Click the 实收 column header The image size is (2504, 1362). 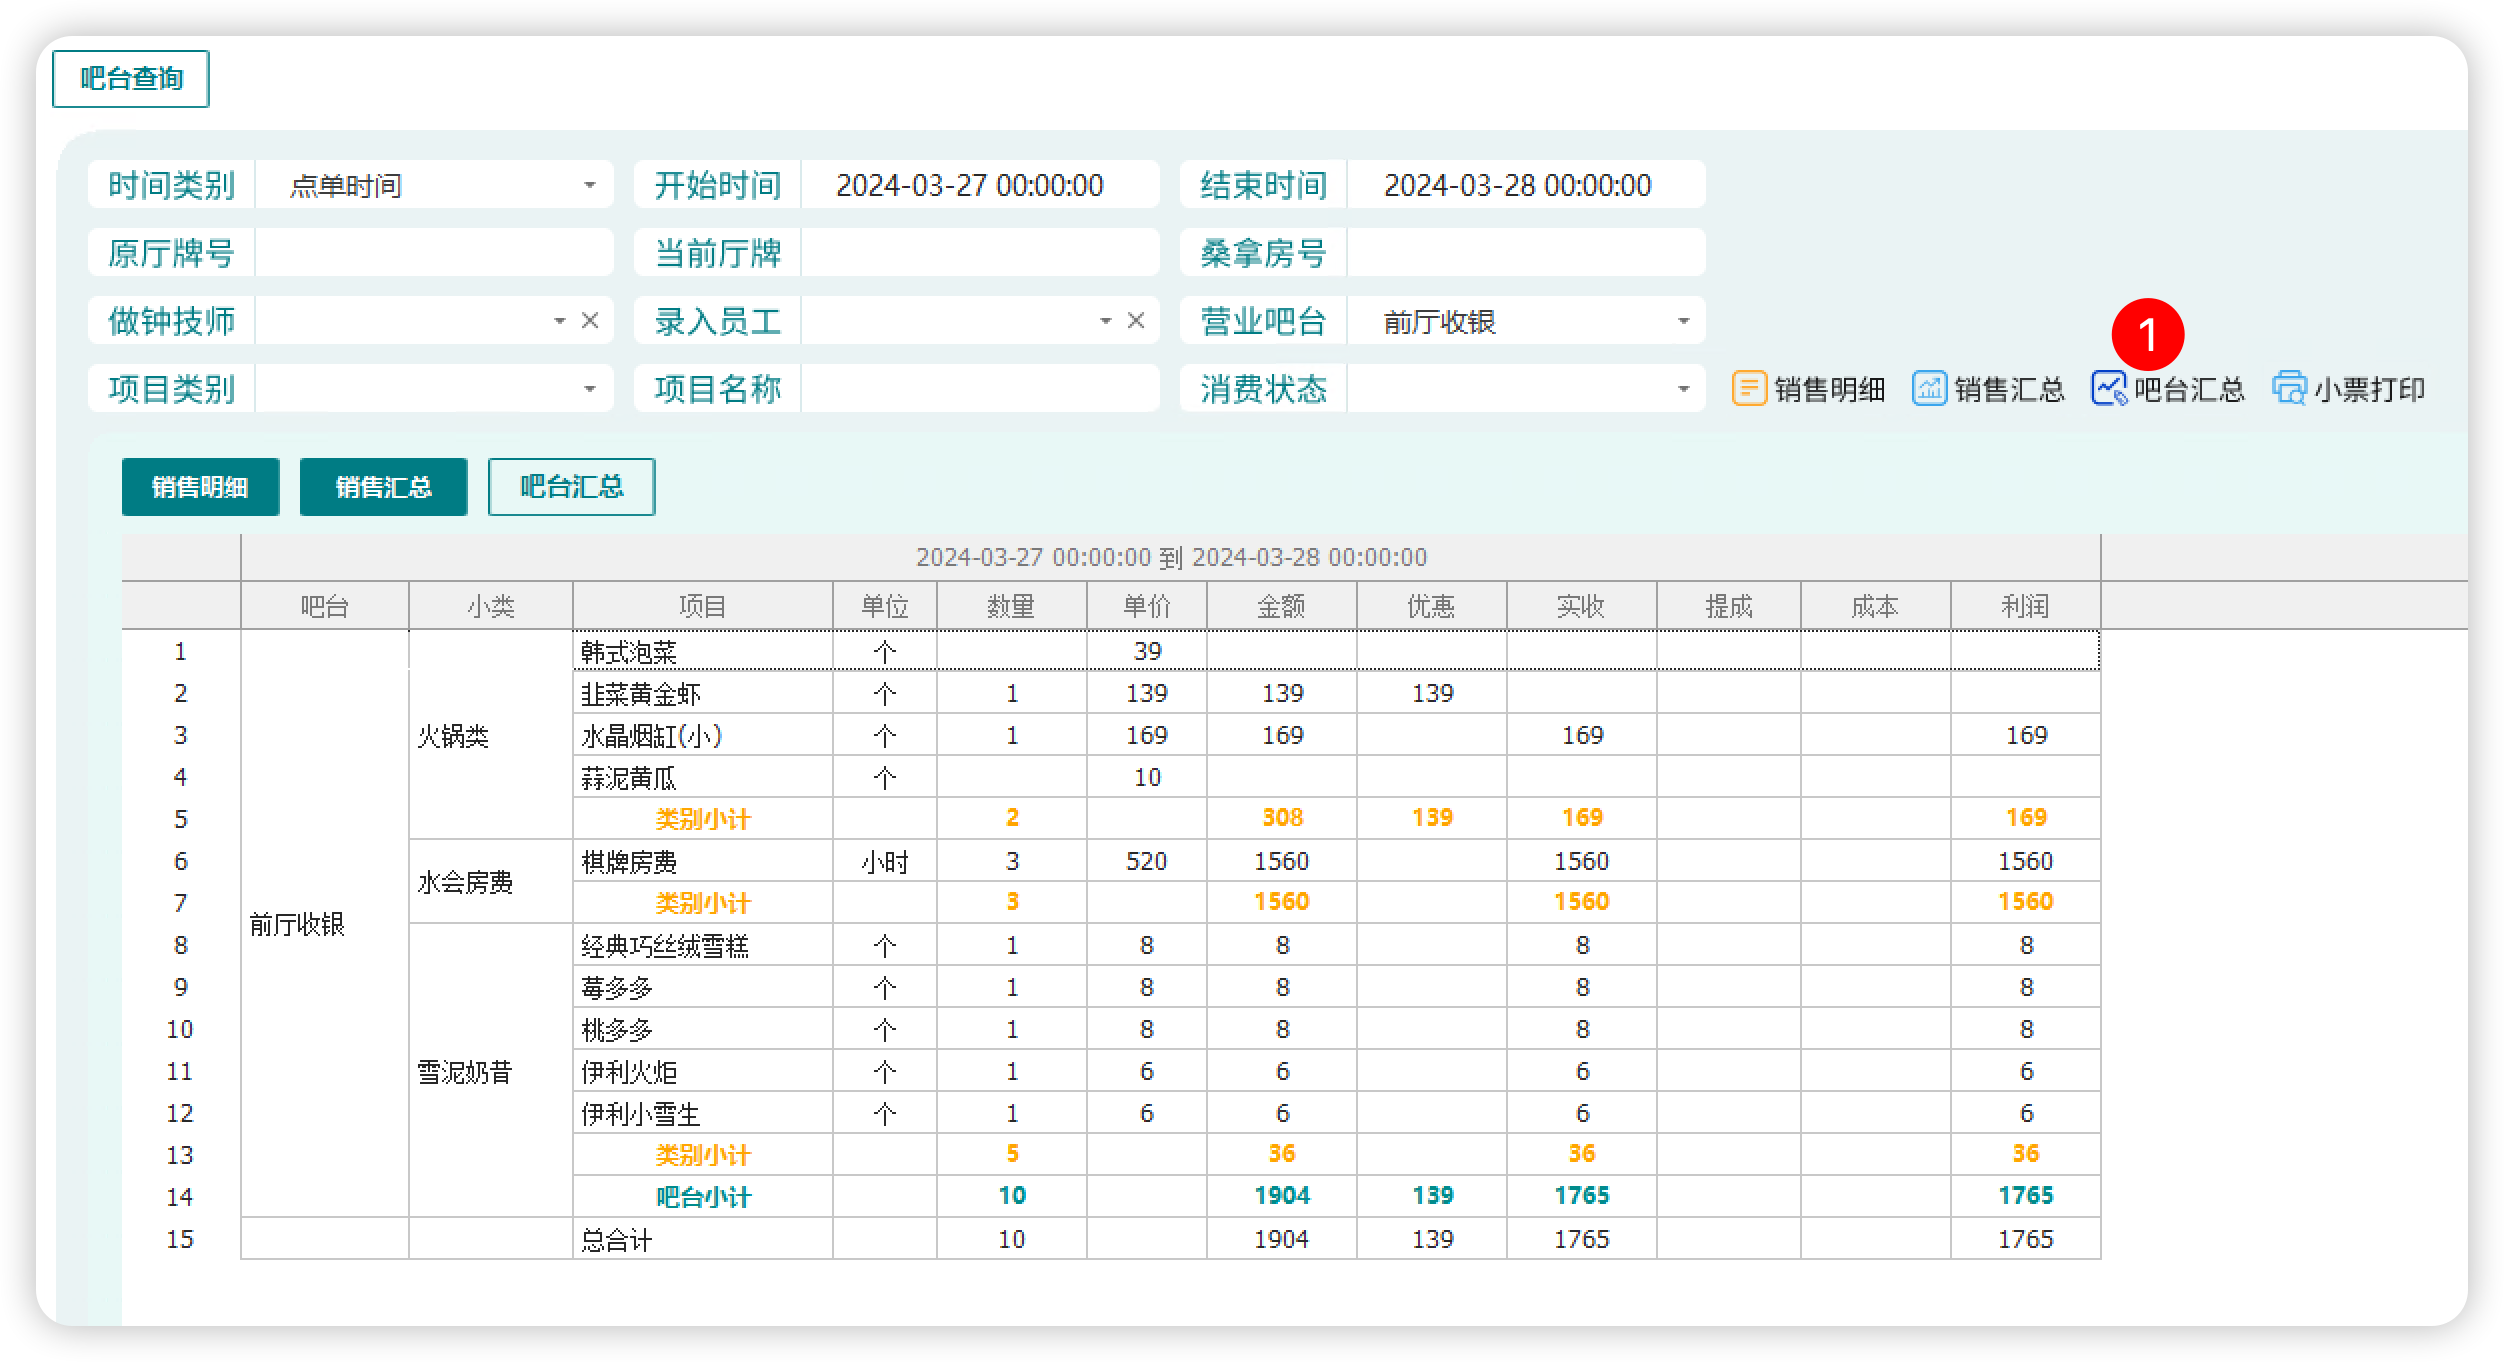coord(1582,606)
